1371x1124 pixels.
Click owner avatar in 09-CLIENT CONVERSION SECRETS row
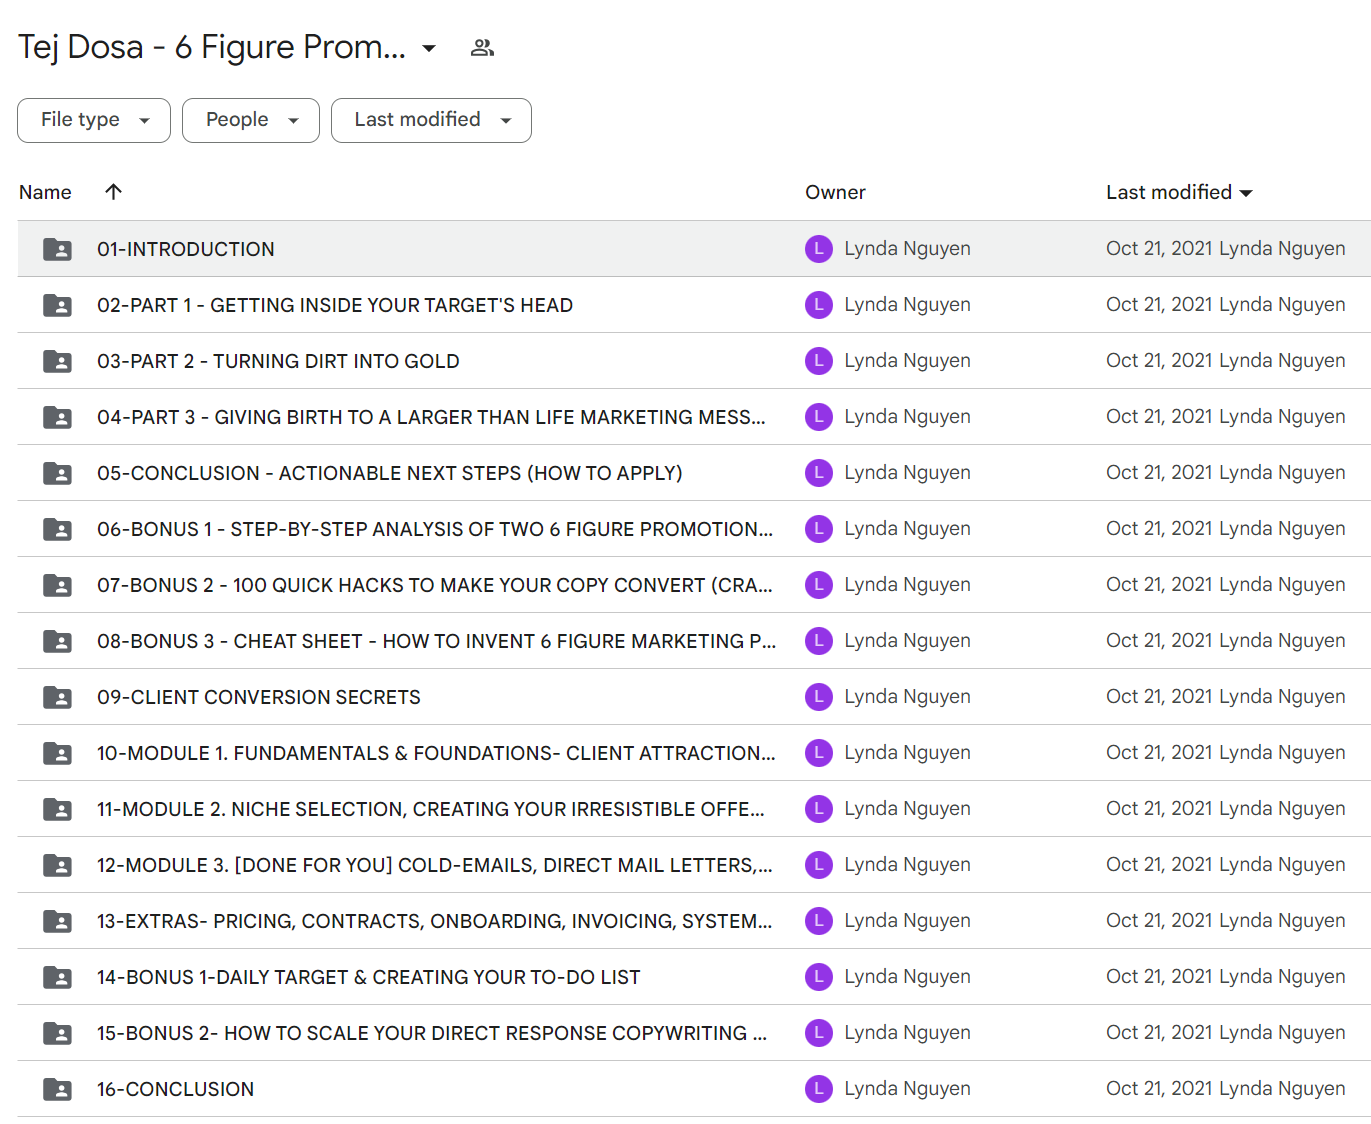click(x=819, y=697)
